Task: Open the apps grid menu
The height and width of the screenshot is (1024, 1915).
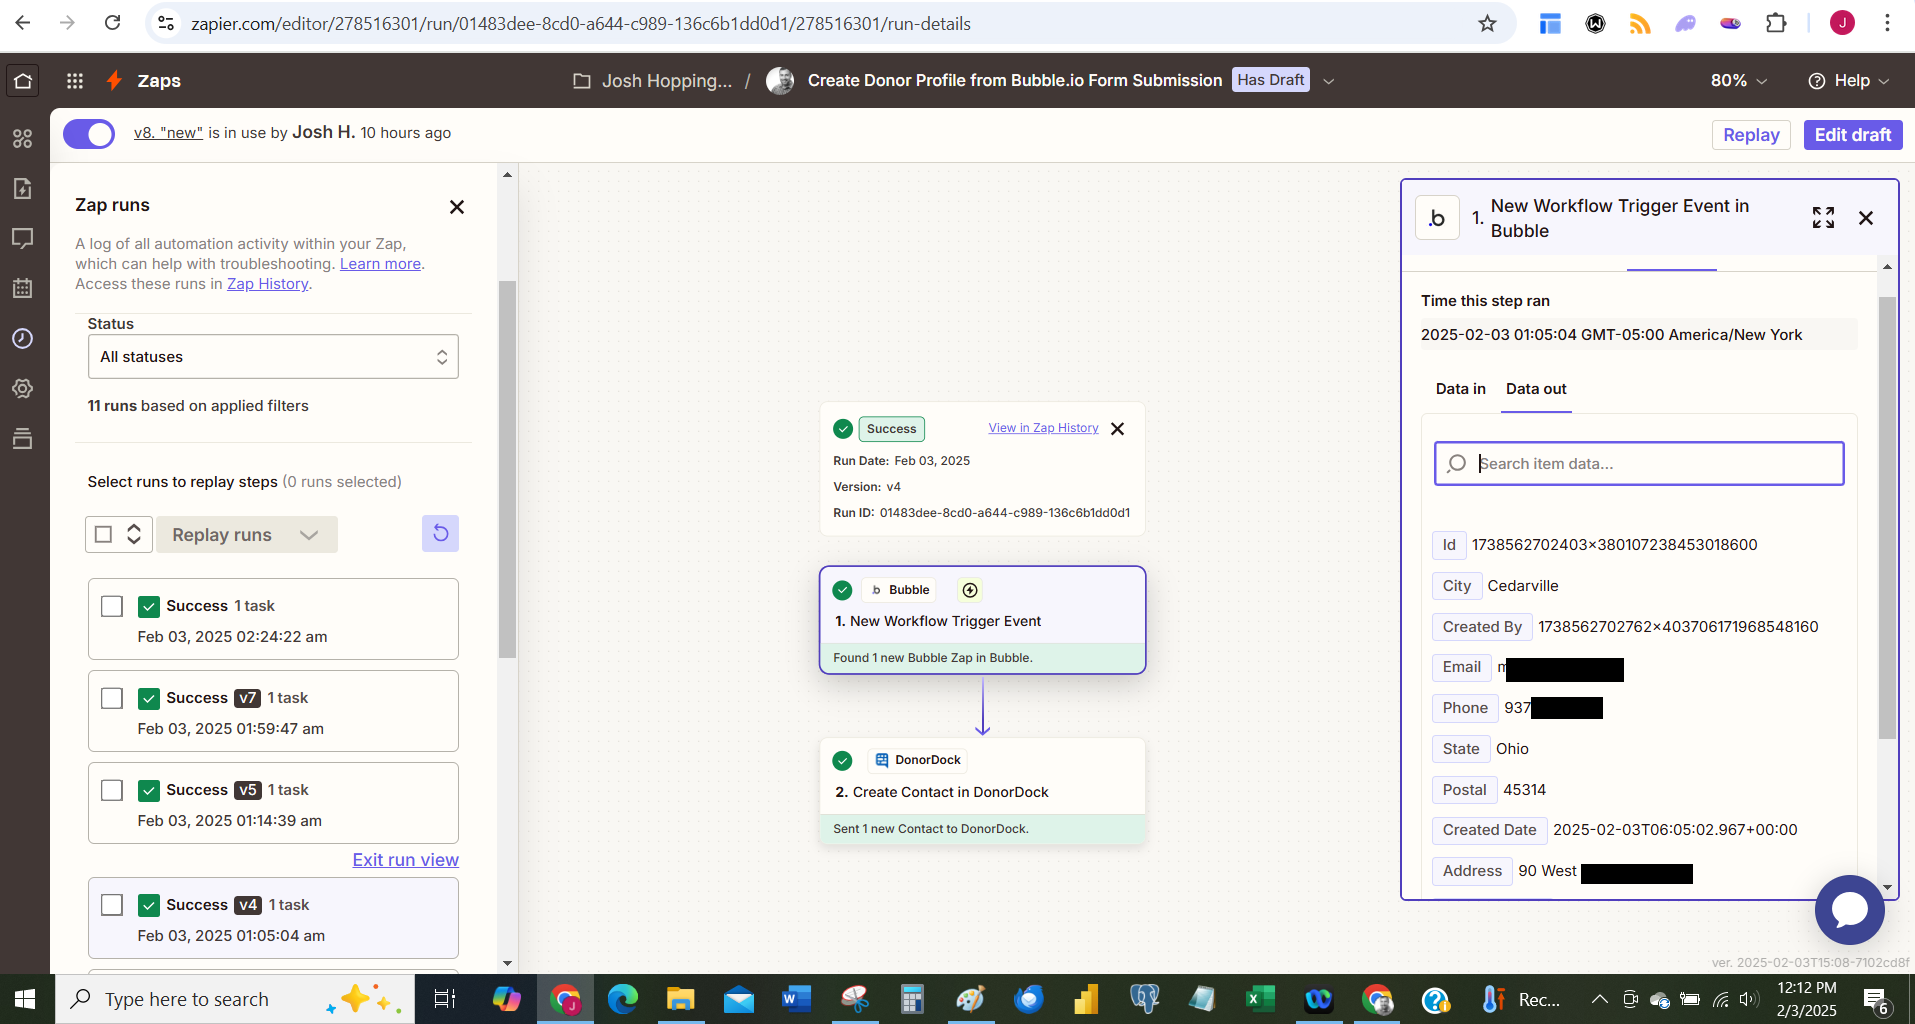Action: coord(75,81)
